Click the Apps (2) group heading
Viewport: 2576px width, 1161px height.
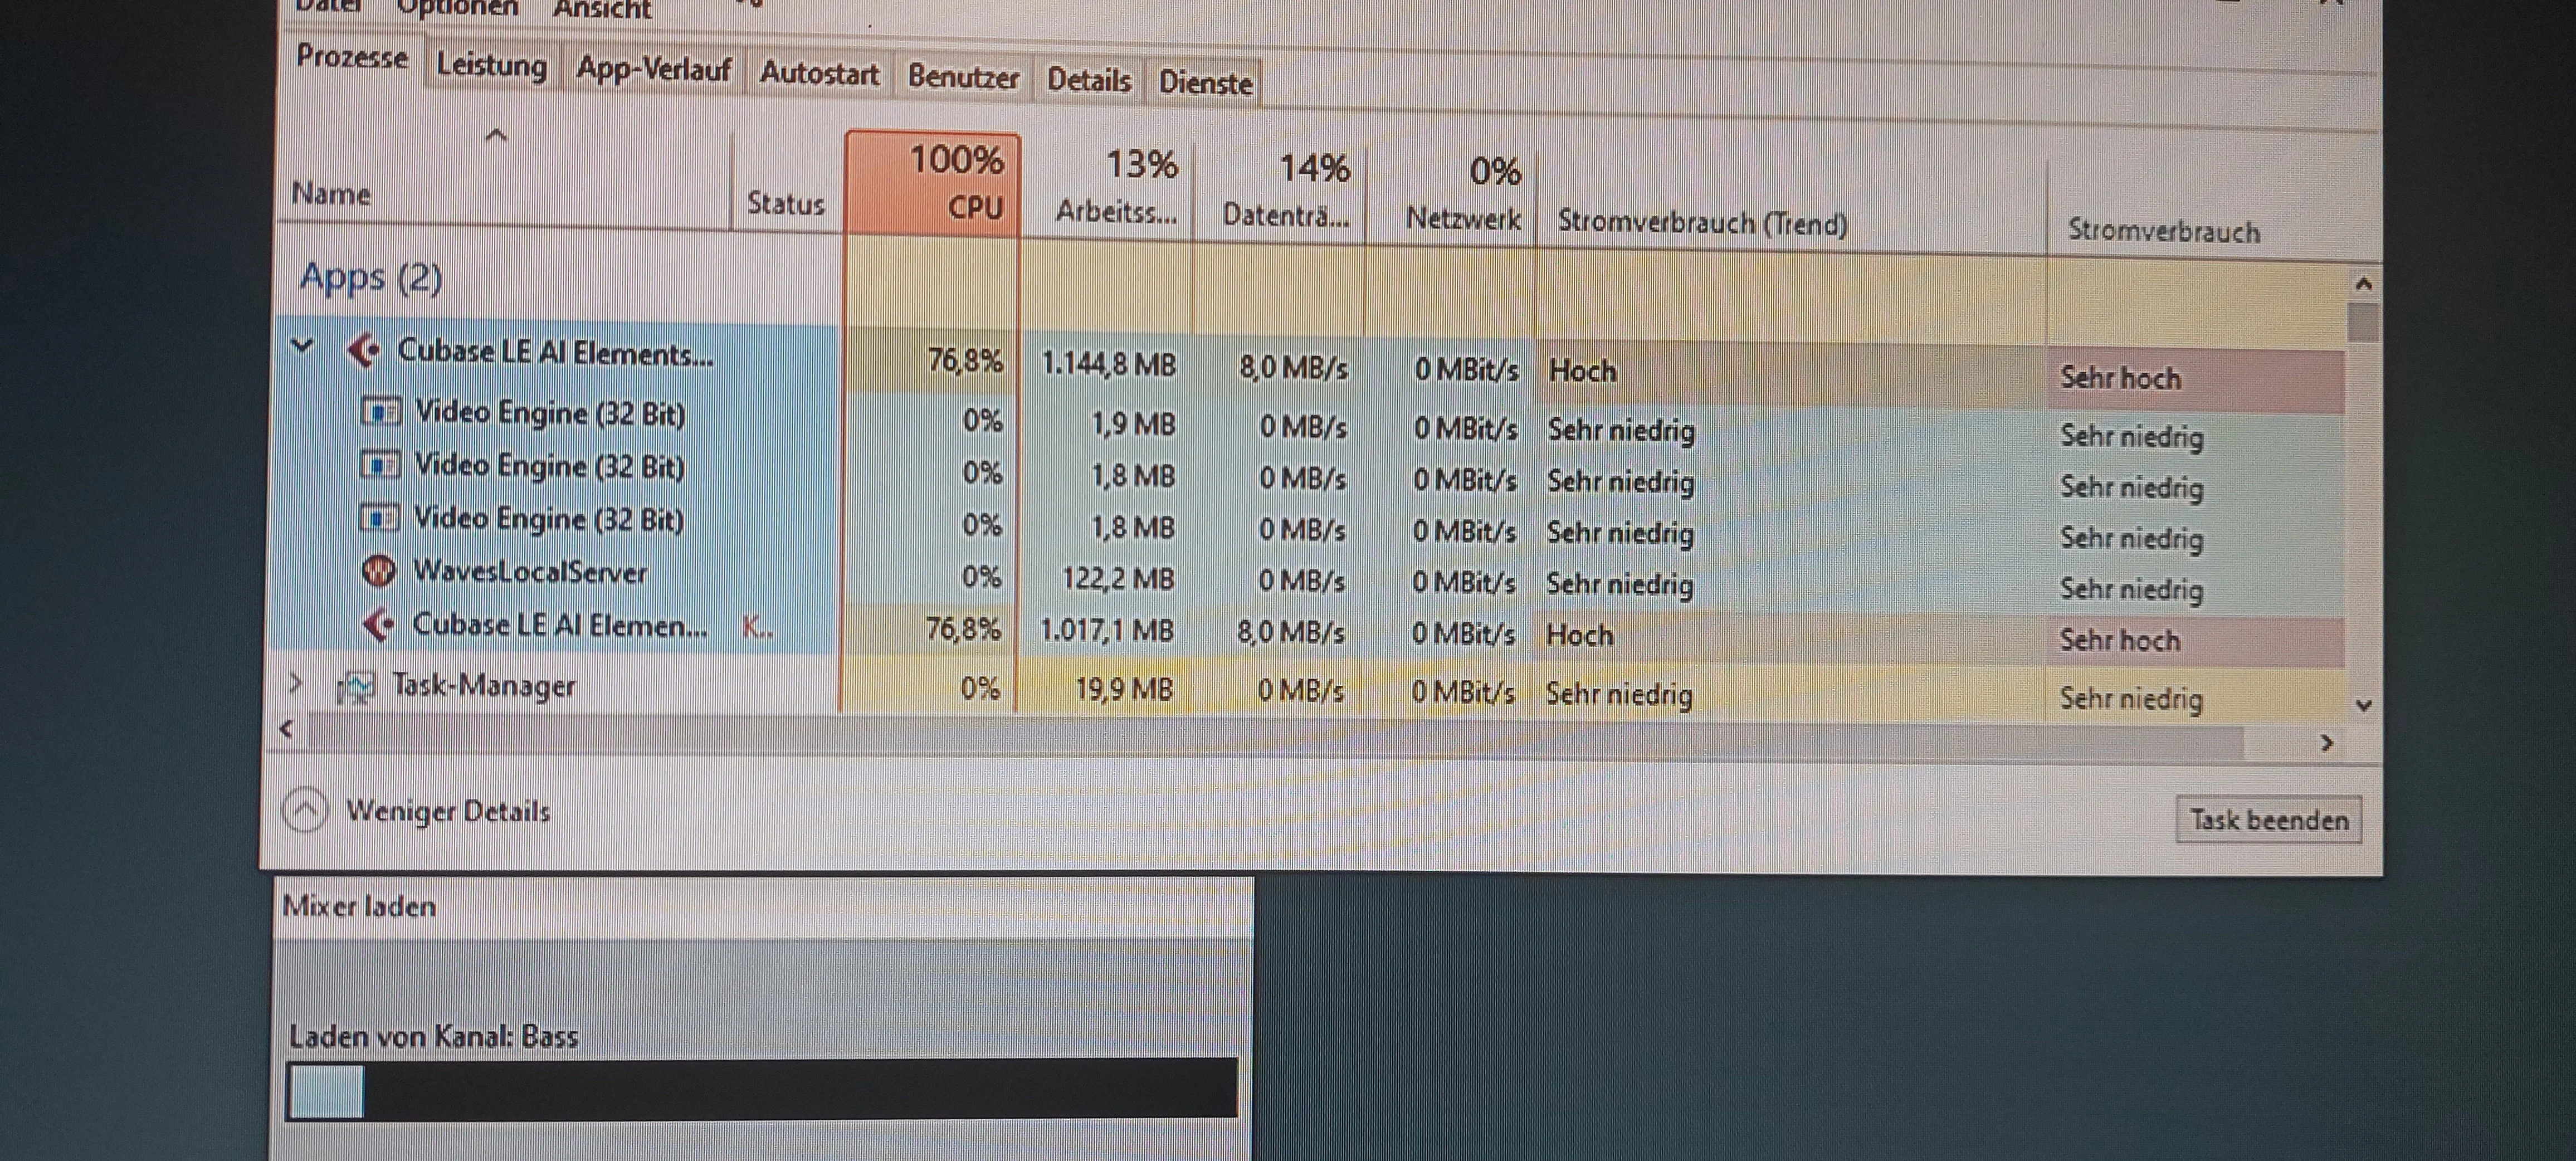(370, 277)
